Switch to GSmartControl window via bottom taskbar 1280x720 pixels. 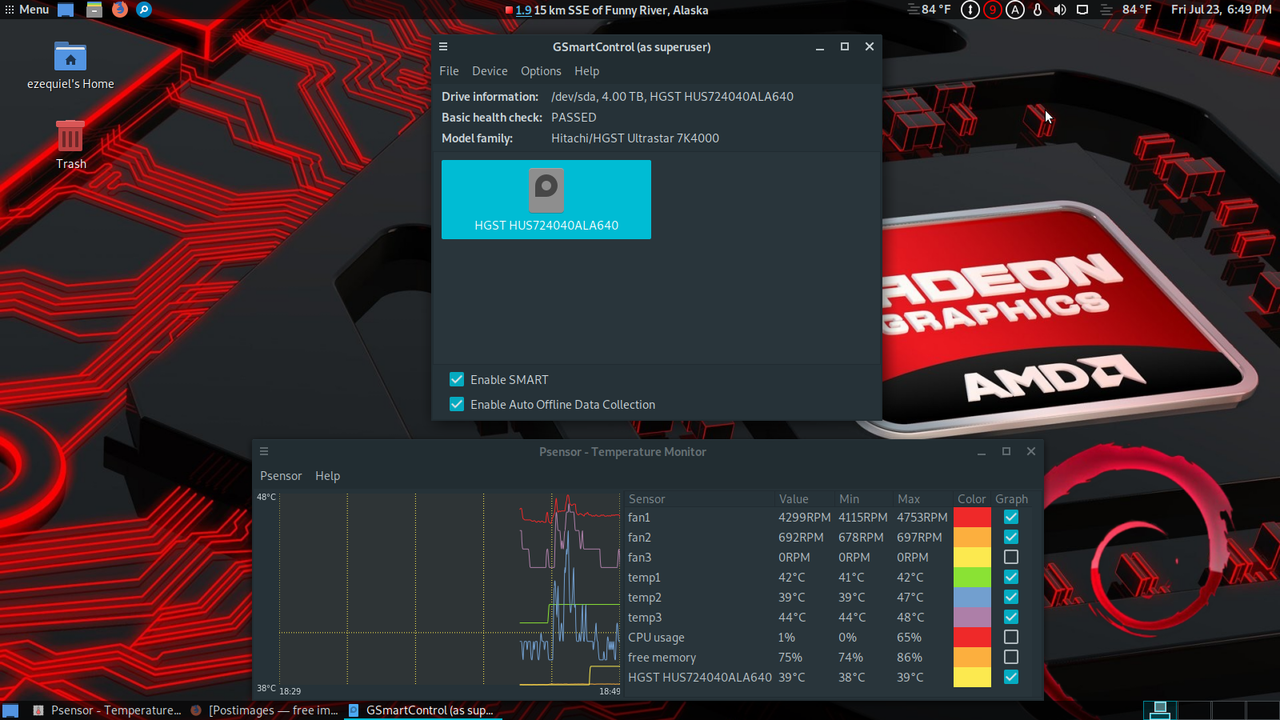click(420, 710)
